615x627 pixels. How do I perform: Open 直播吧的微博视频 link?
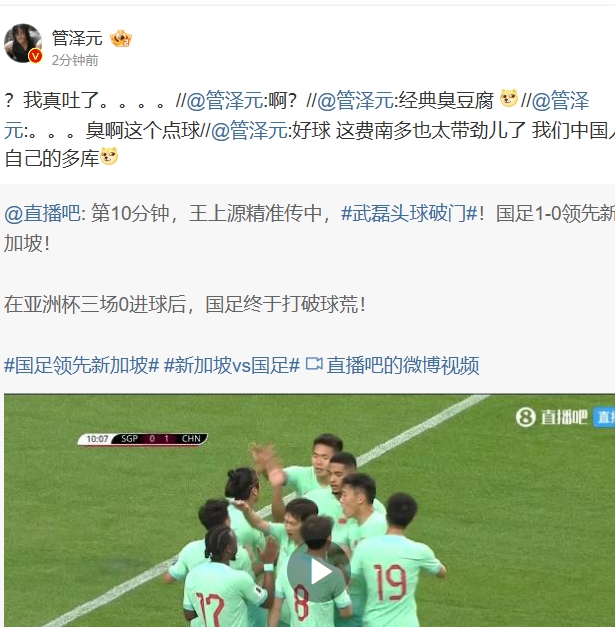[403, 365]
